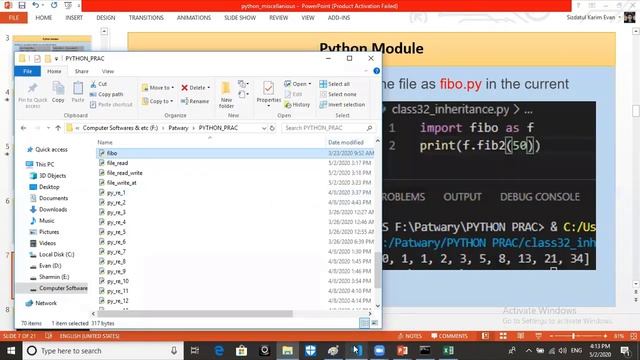Click Explorer file list vertical scrollbar
The image size is (640, 360).
tap(378, 269)
